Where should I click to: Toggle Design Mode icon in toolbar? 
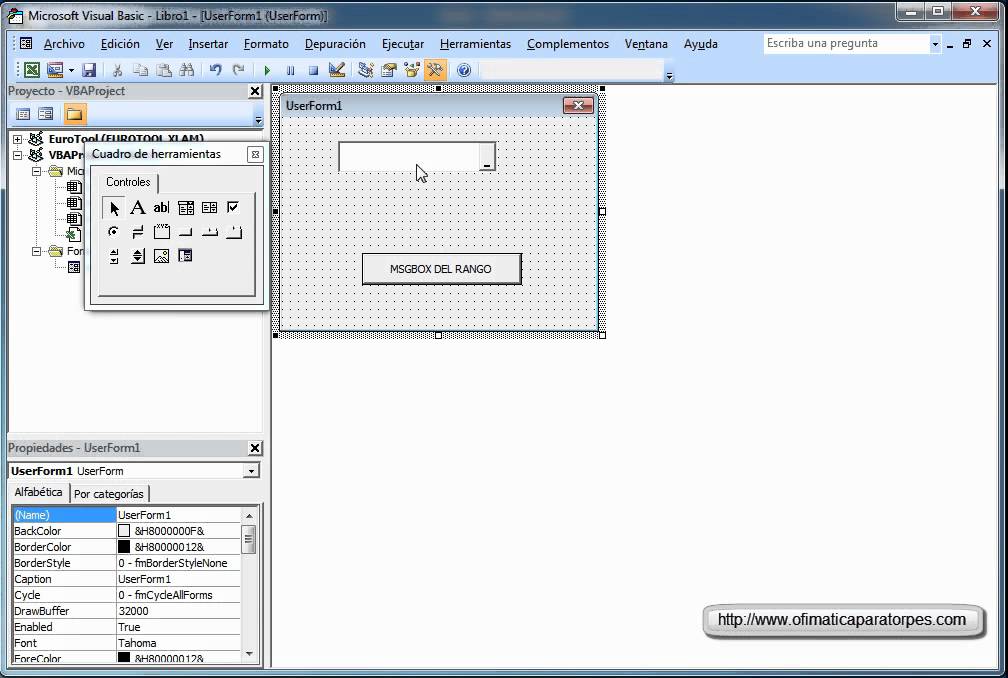coord(337,70)
